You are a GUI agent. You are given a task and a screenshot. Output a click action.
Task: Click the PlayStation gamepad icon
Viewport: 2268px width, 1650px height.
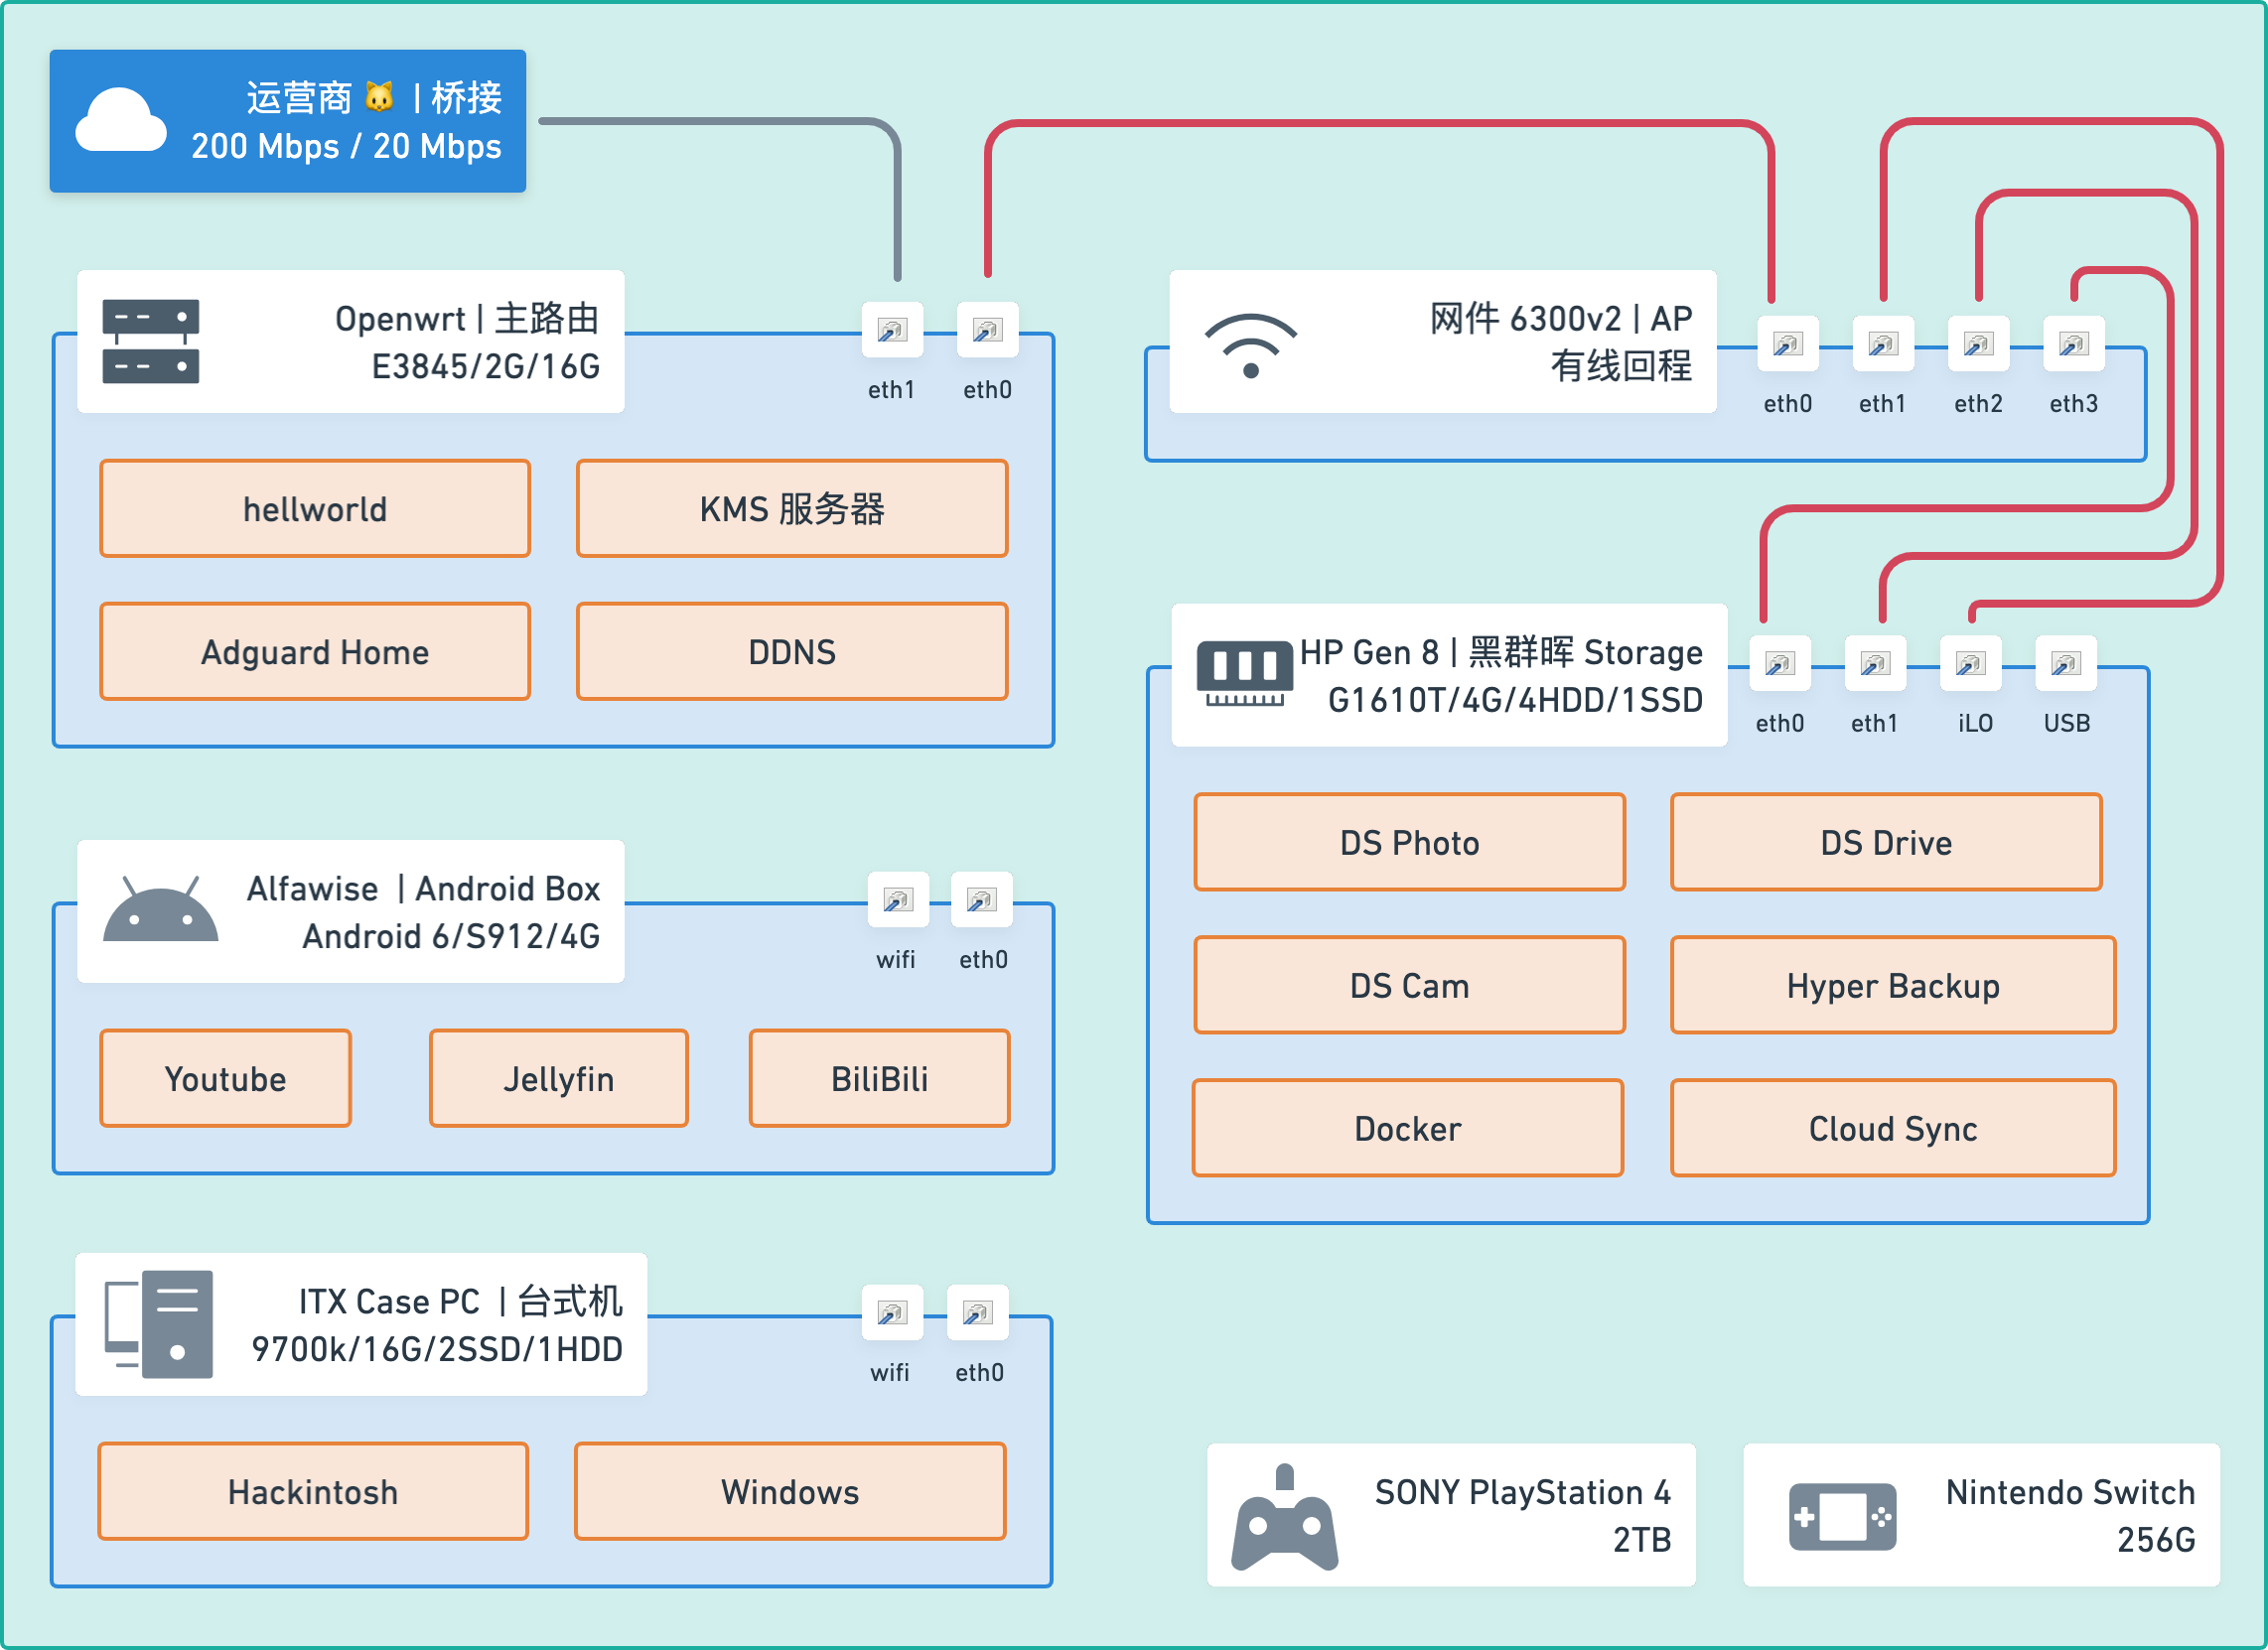[x=1285, y=1520]
